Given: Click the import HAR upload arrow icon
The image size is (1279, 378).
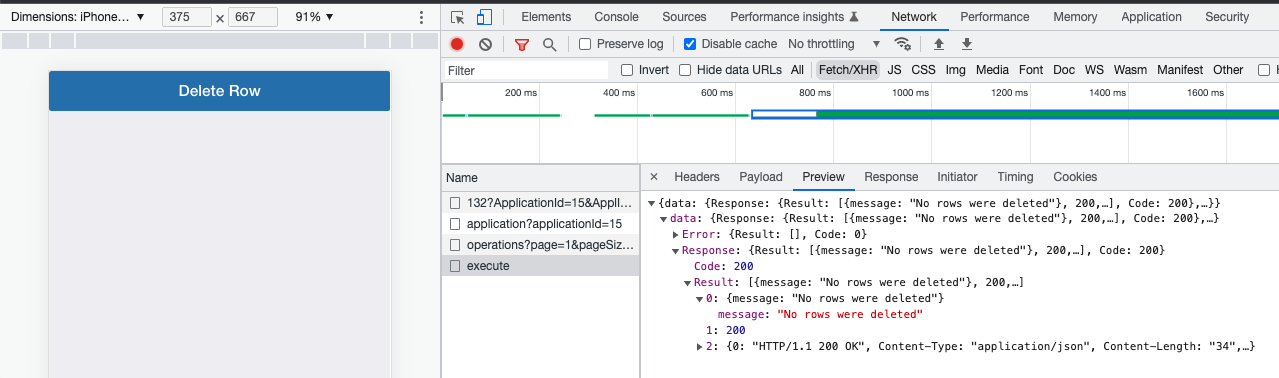Looking at the screenshot, I should click(938, 44).
